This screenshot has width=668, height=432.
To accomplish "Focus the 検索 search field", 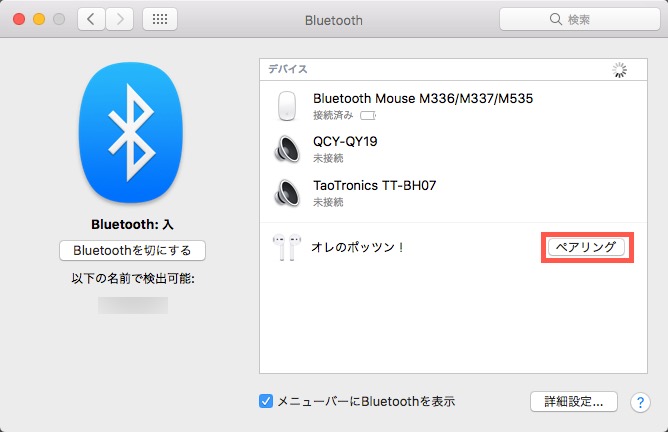I will [x=579, y=19].
